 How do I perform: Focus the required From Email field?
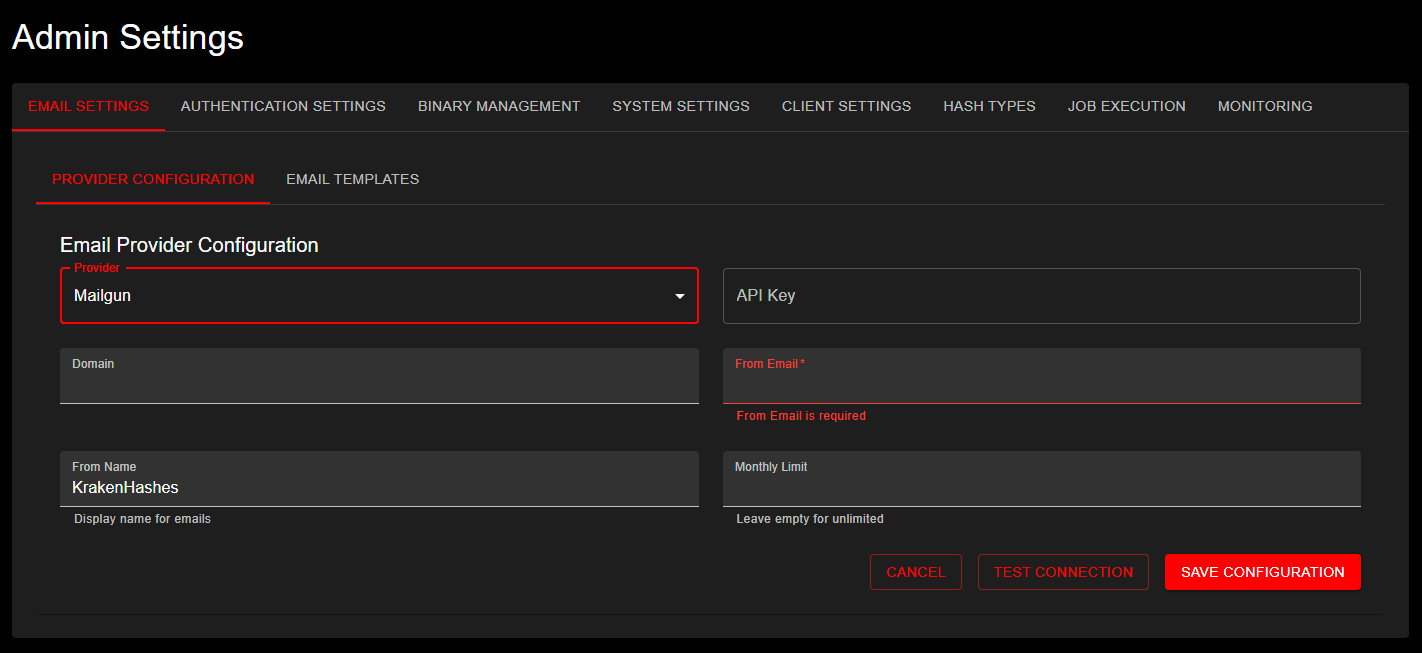tap(1041, 382)
